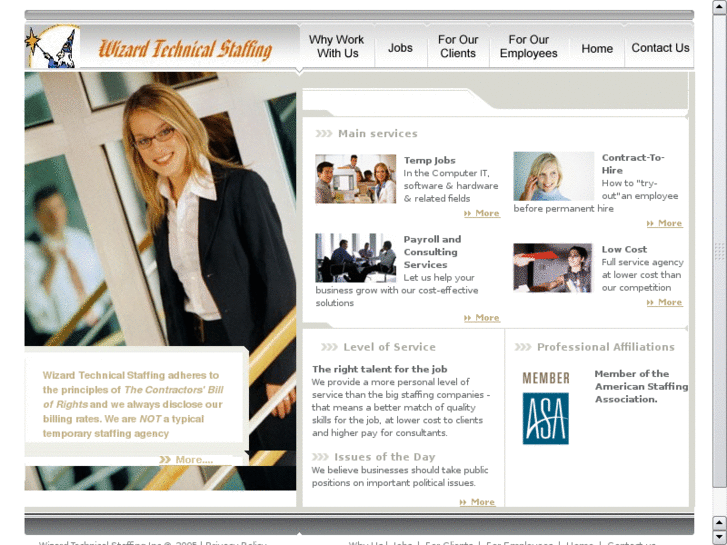Open Contact Us in the top menu
The image size is (727, 545).
(x=660, y=48)
